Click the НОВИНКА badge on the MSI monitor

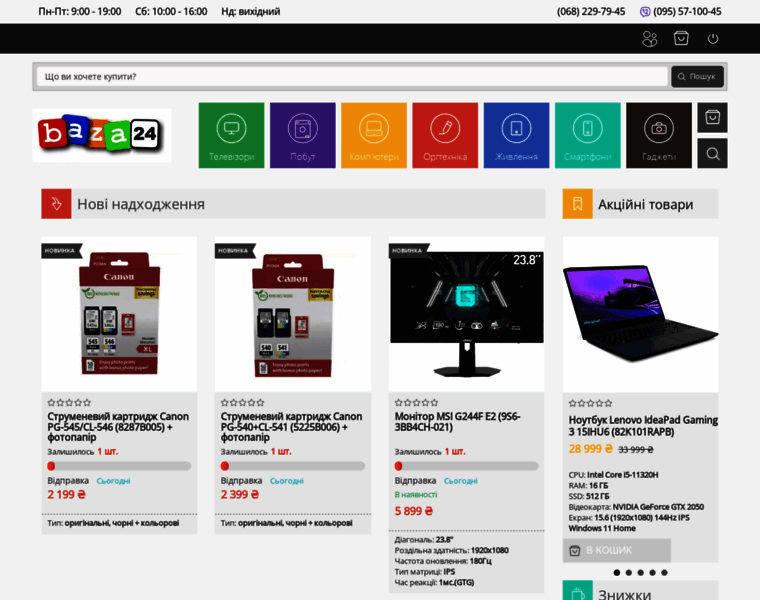[407, 251]
